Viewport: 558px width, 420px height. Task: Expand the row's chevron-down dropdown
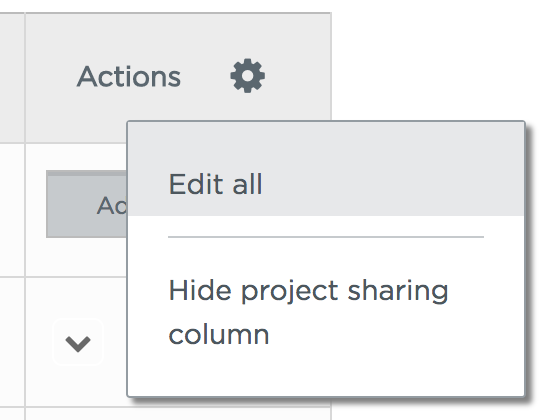[x=78, y=343]
